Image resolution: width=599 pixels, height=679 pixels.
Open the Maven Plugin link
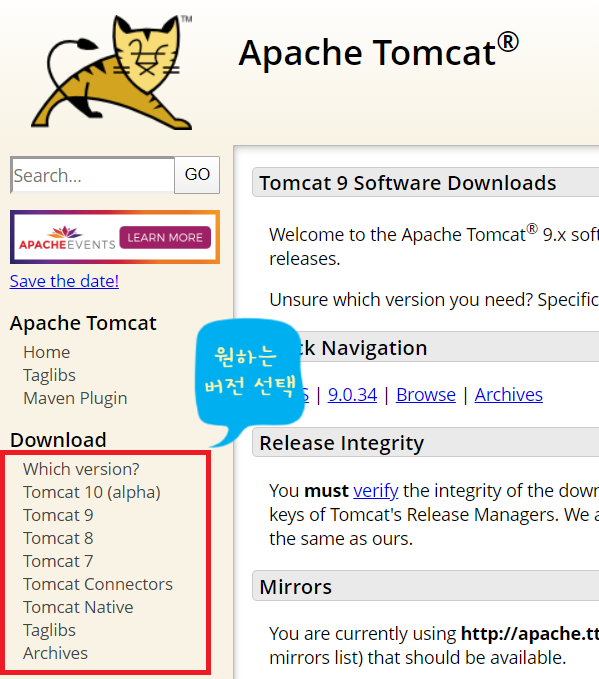(x=75, y=398)
